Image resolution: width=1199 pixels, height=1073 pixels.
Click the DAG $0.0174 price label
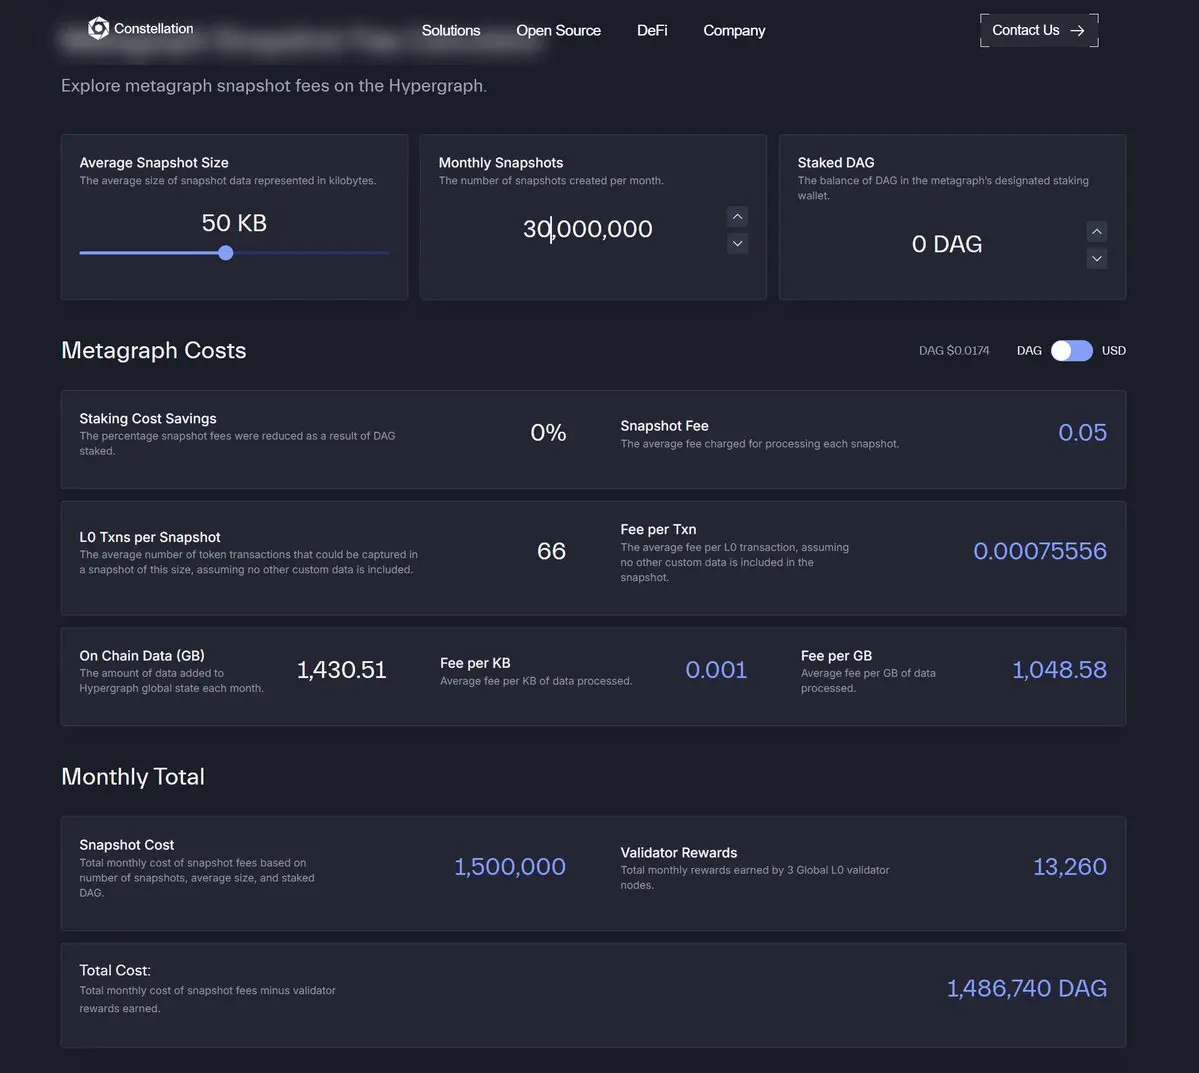click(954, 350)
